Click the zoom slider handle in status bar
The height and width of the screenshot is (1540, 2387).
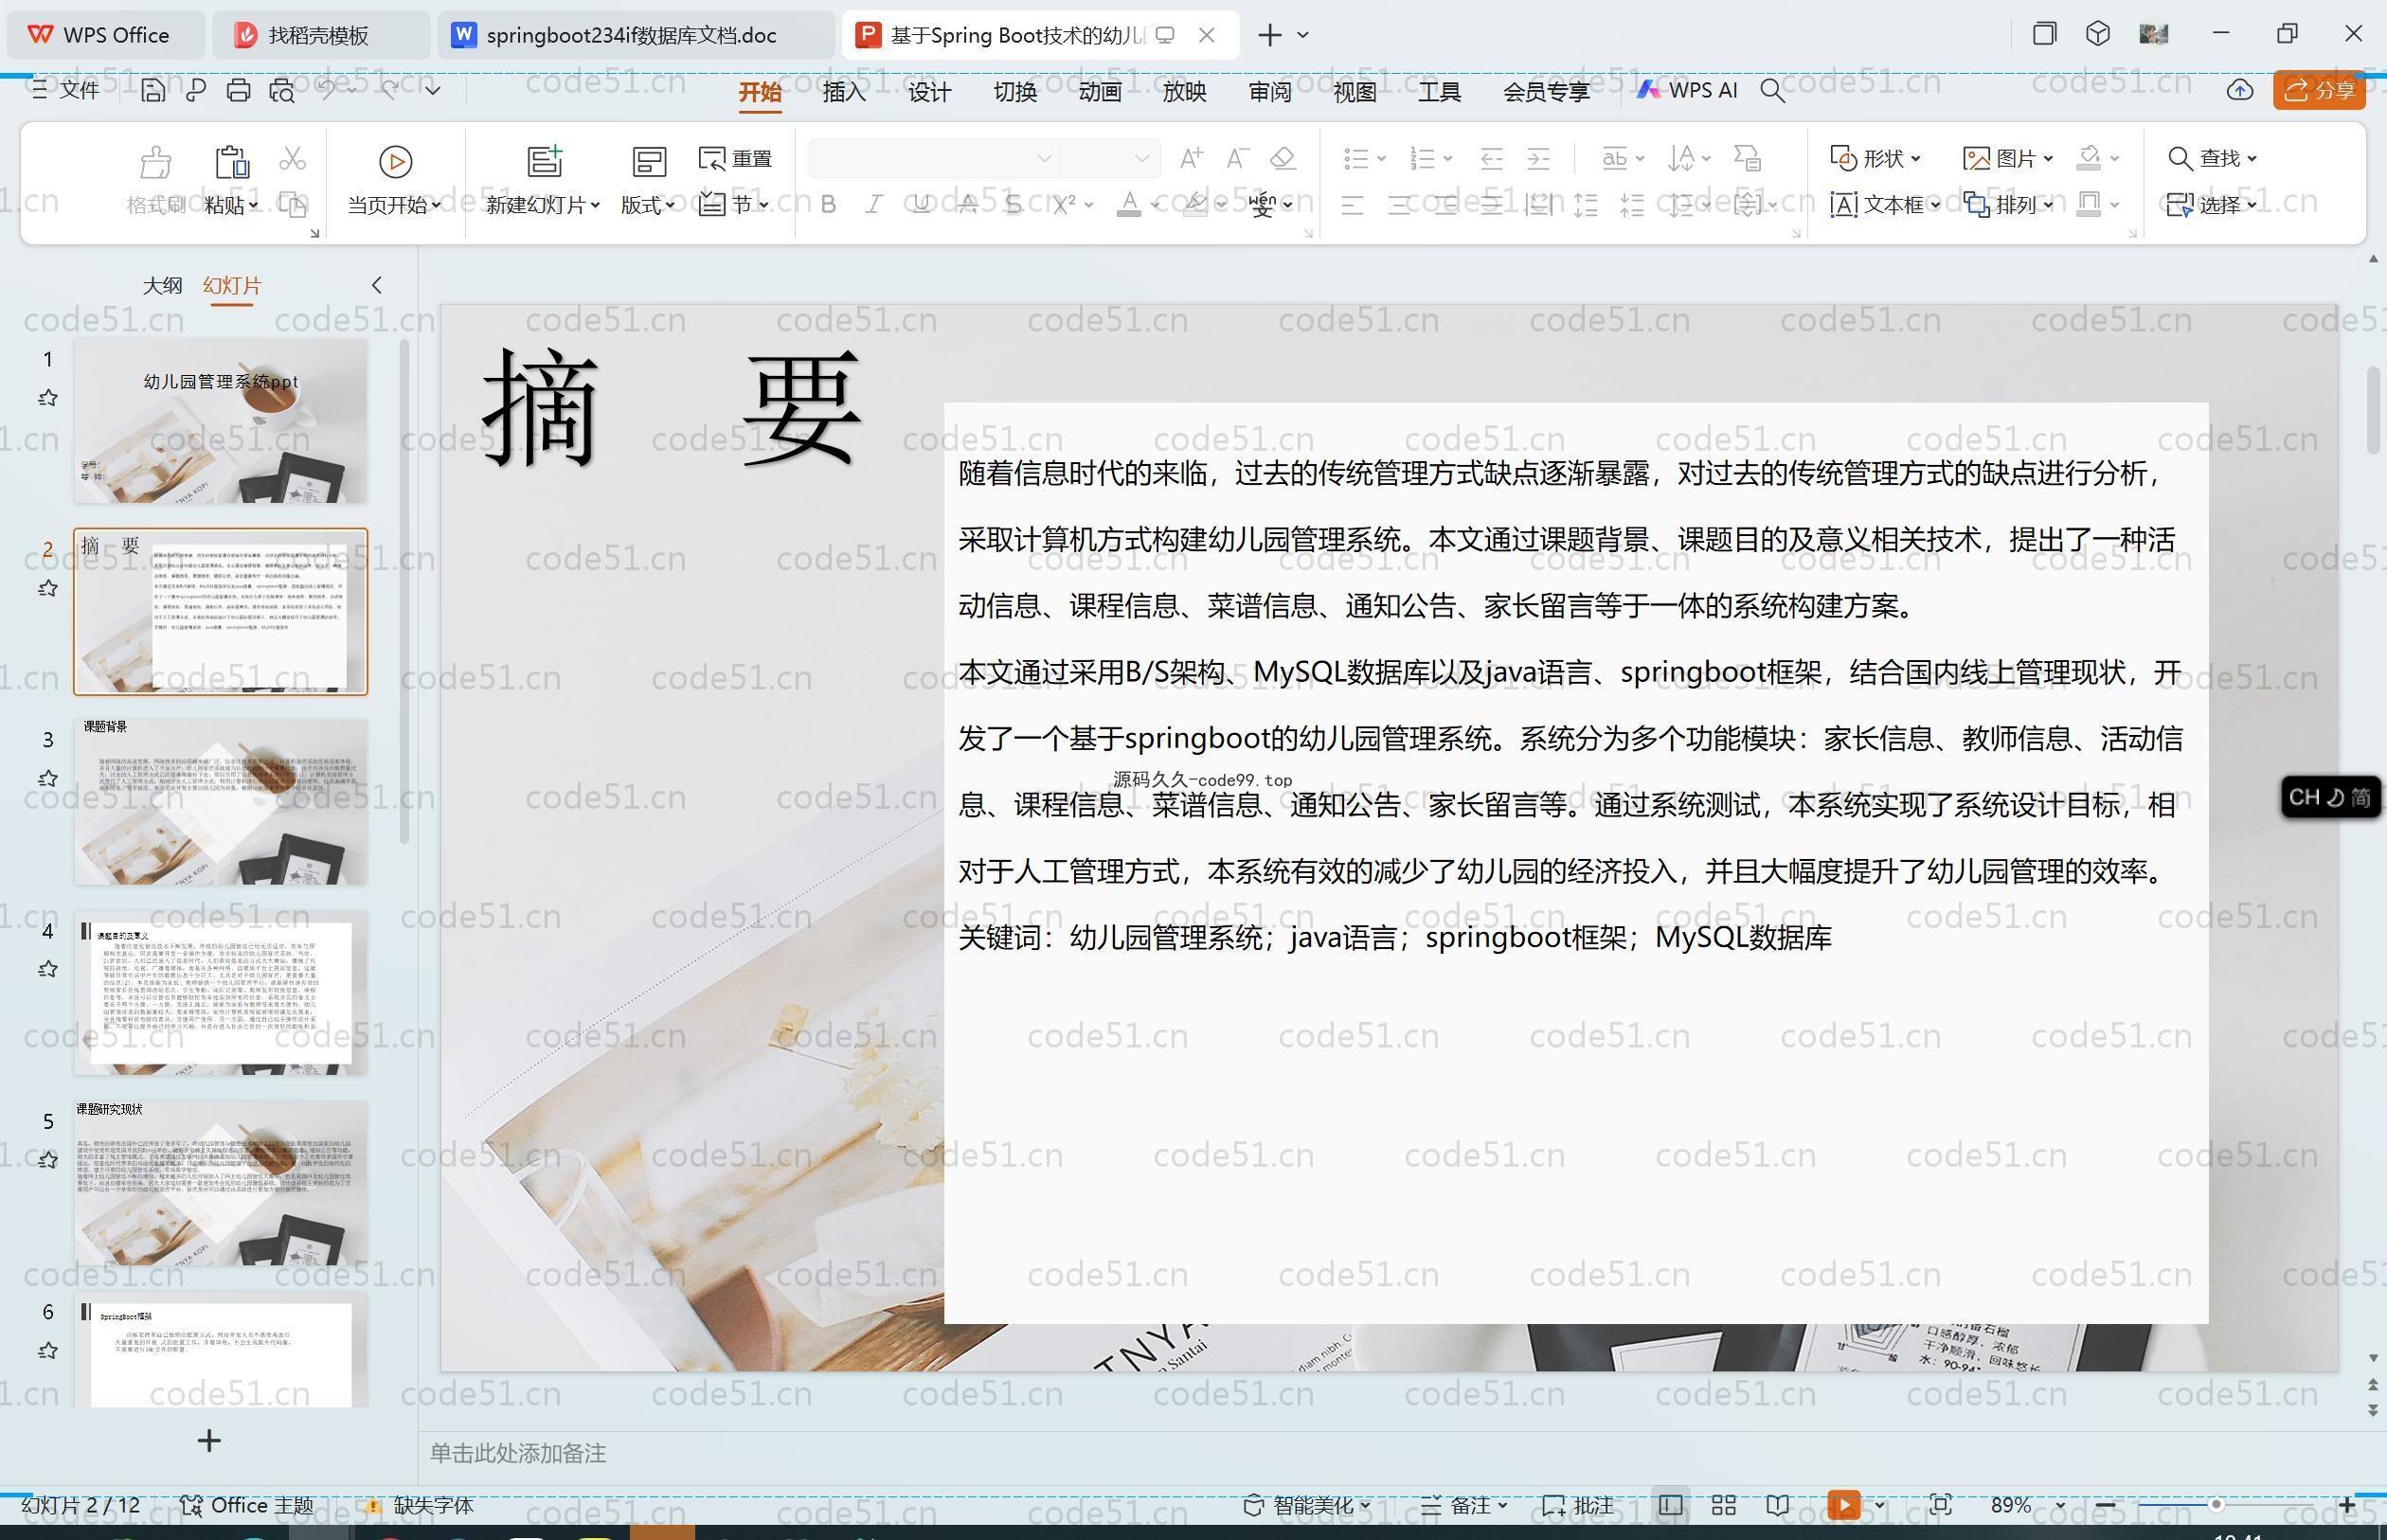pyautogui.click(x=2216, y=1505)
